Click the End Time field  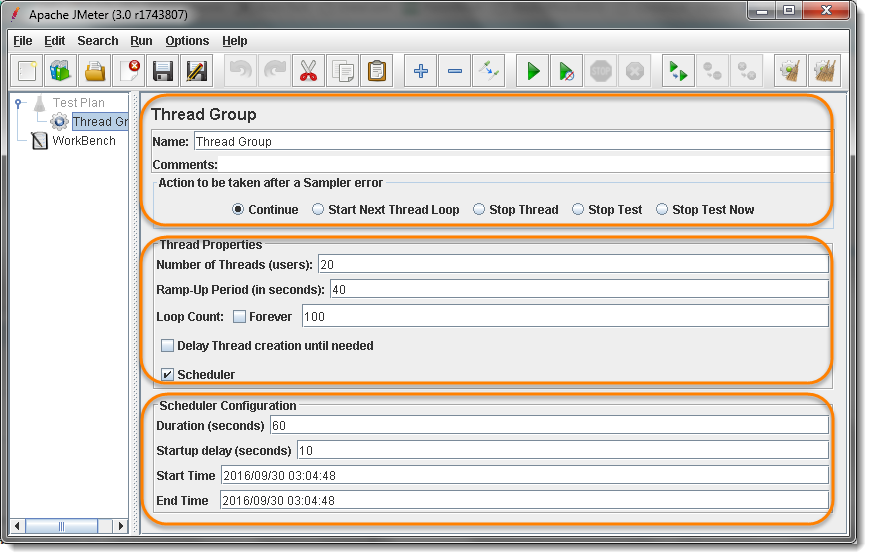coord(524,501)
